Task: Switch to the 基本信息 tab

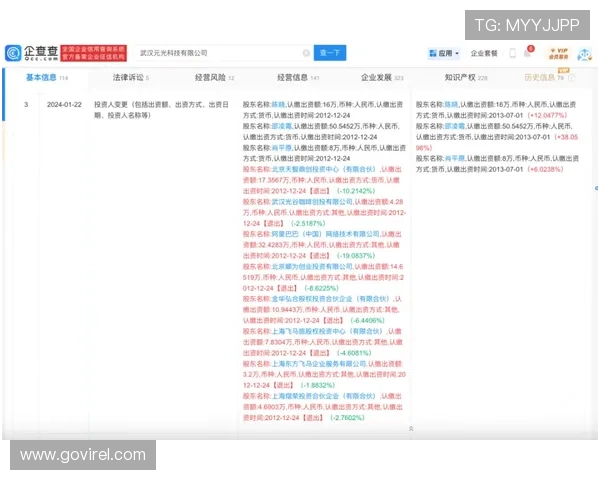Action: 47,78
